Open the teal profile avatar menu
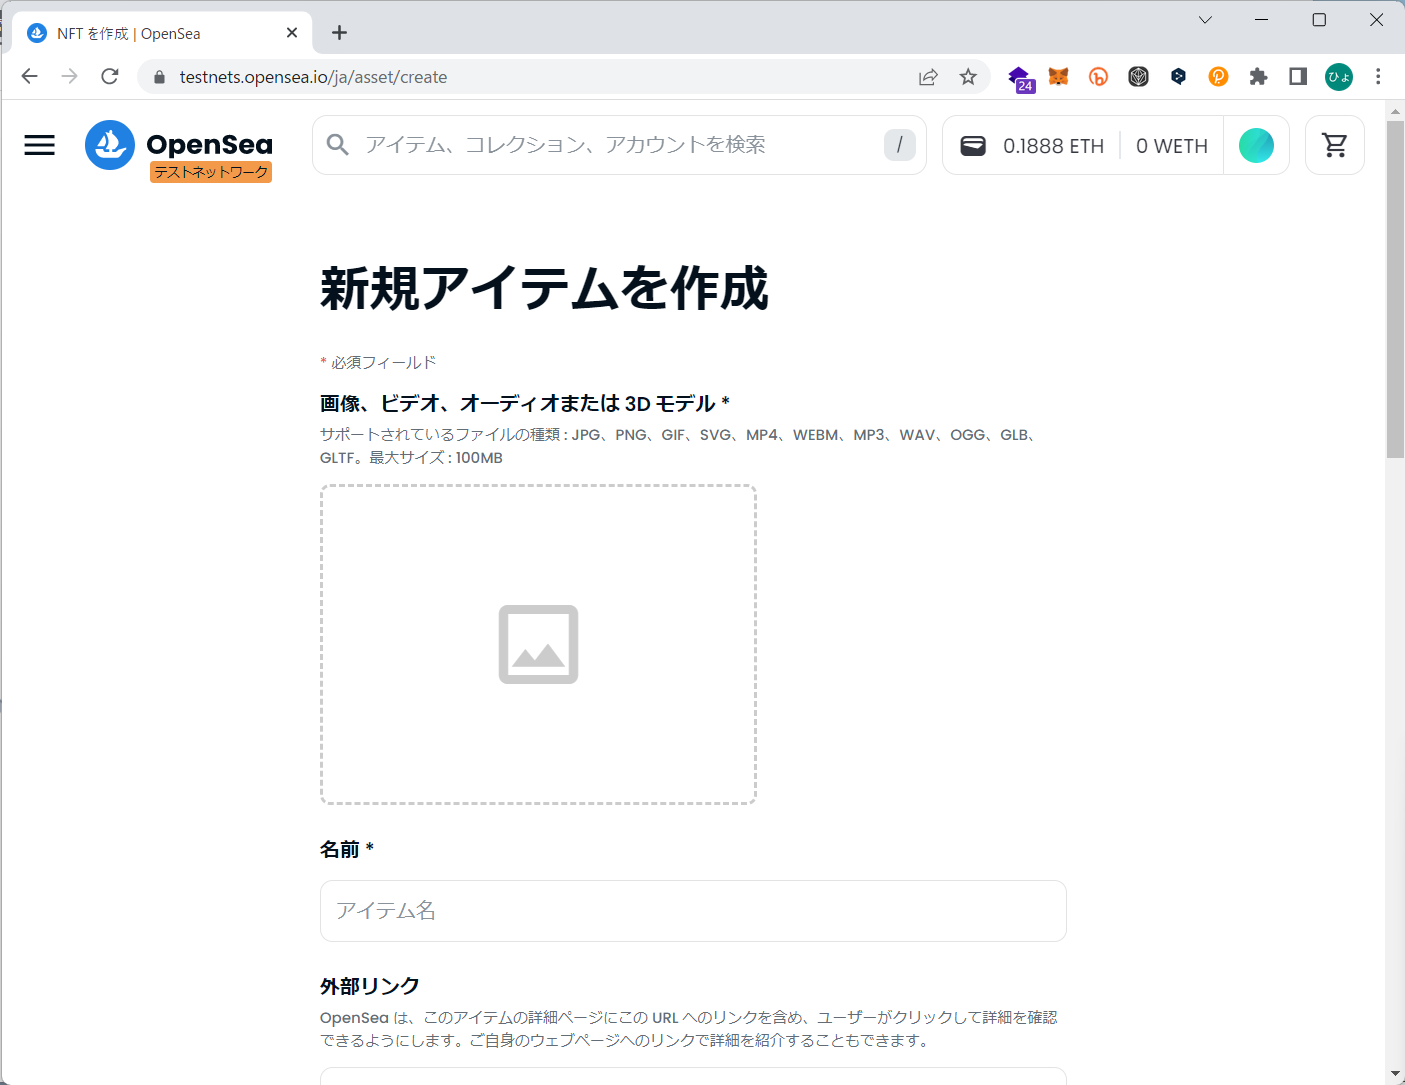Image resolution: width=1405 pixels, height=1085 pixels. [1256, 146]
